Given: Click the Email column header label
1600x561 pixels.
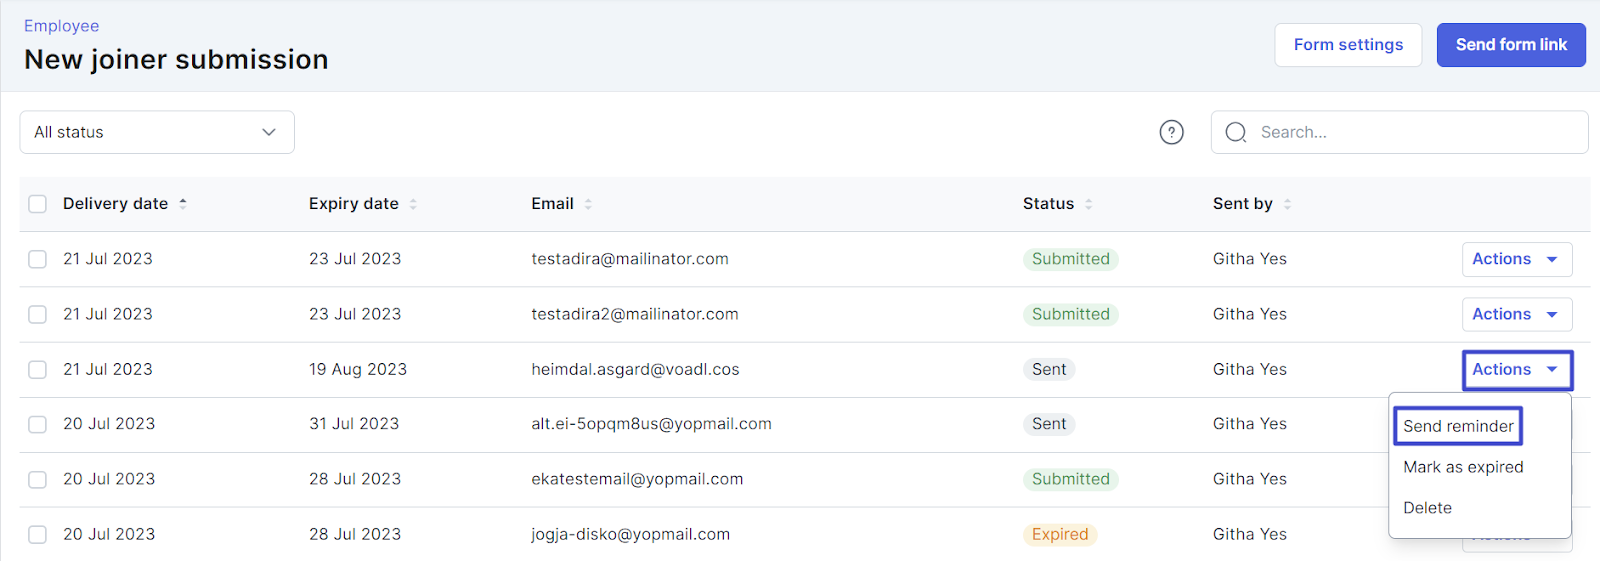Looking at the screenshot, I should pyautogui.click(x=552, y=204).
